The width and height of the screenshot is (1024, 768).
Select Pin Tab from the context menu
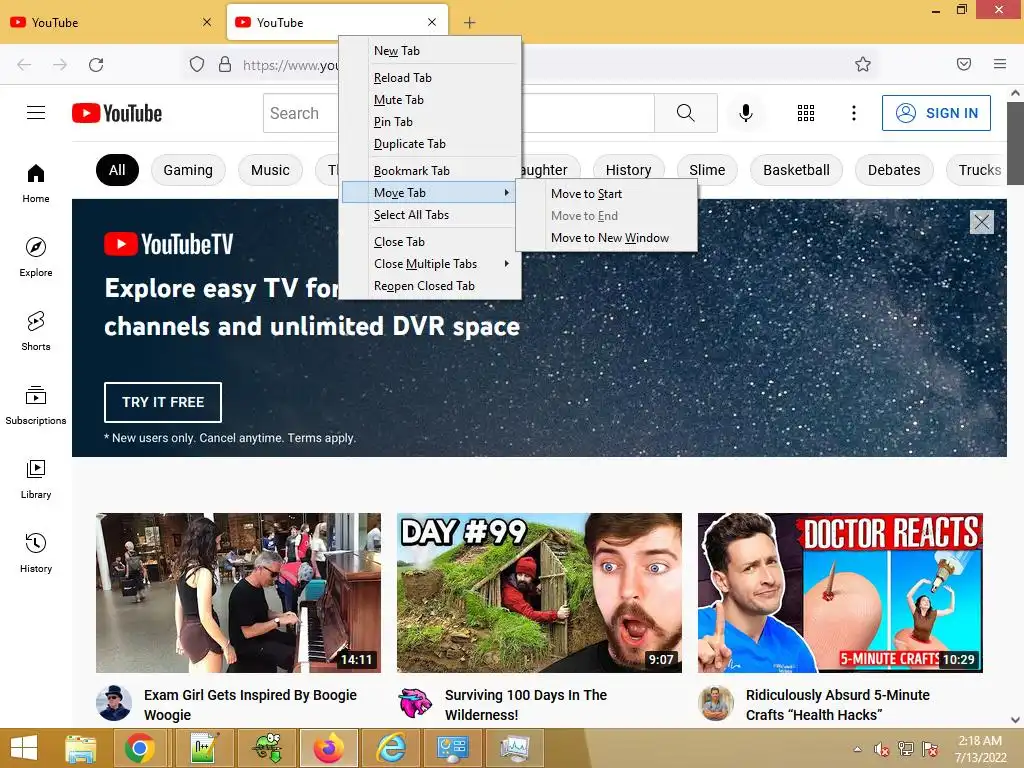pyautogui.click(x=430, y=122)
